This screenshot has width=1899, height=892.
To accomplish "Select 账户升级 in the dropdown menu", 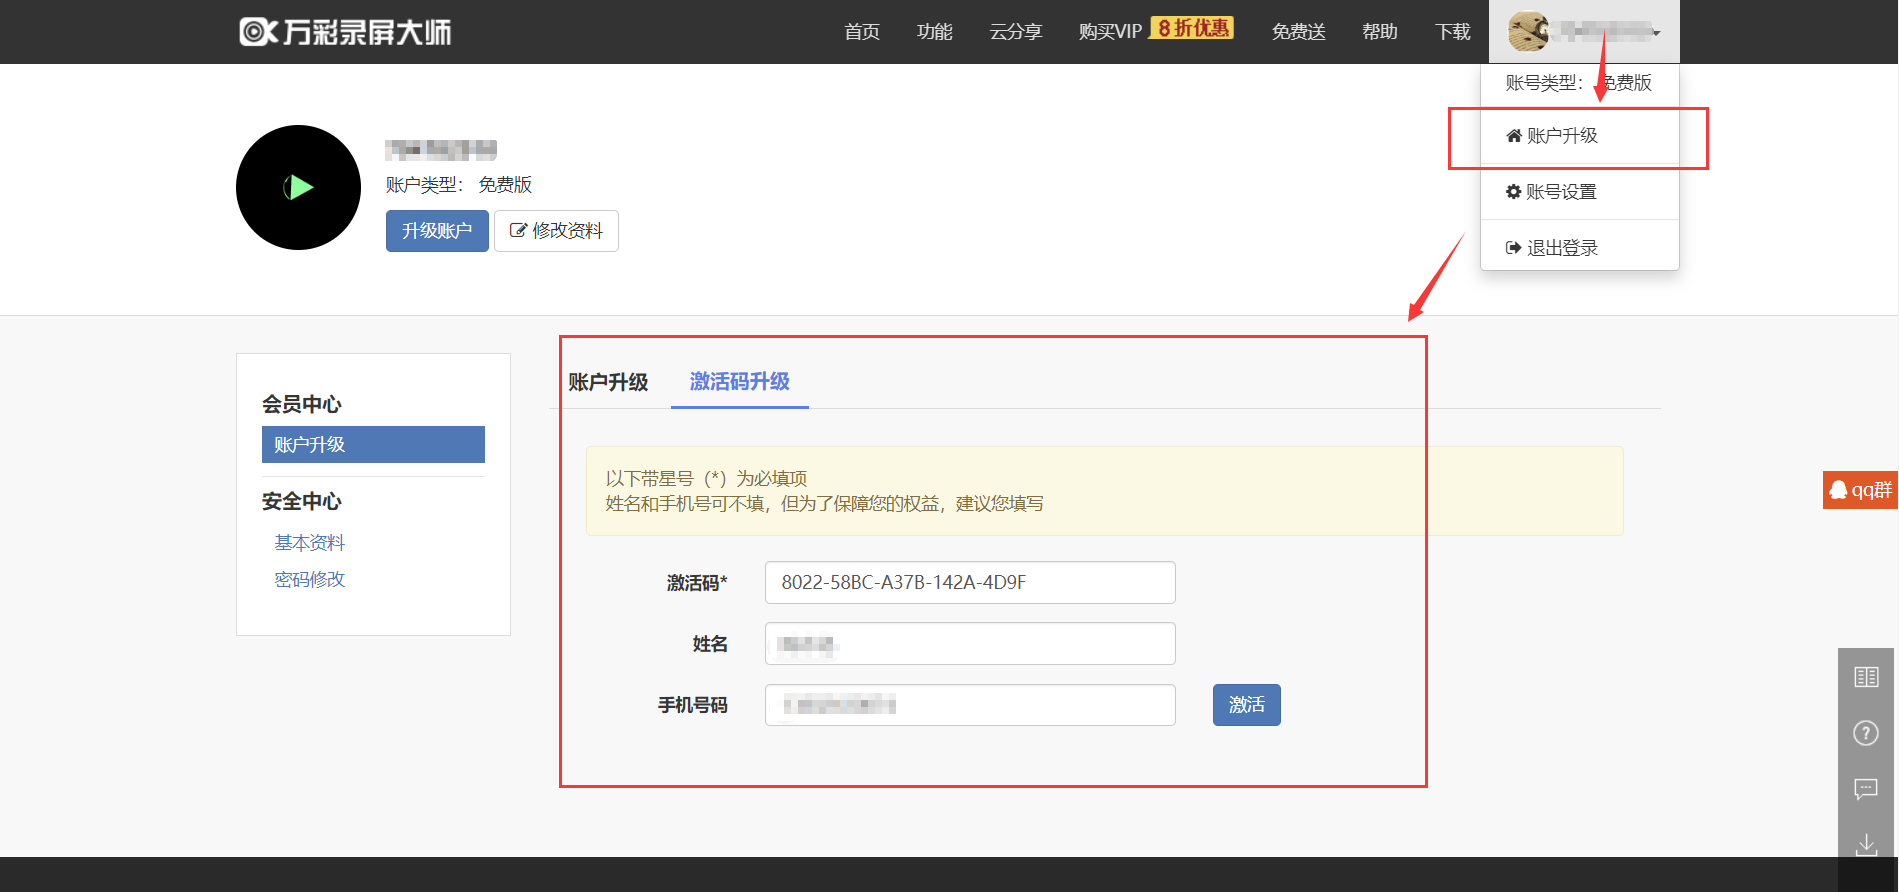I will [x=1579, y=136].
